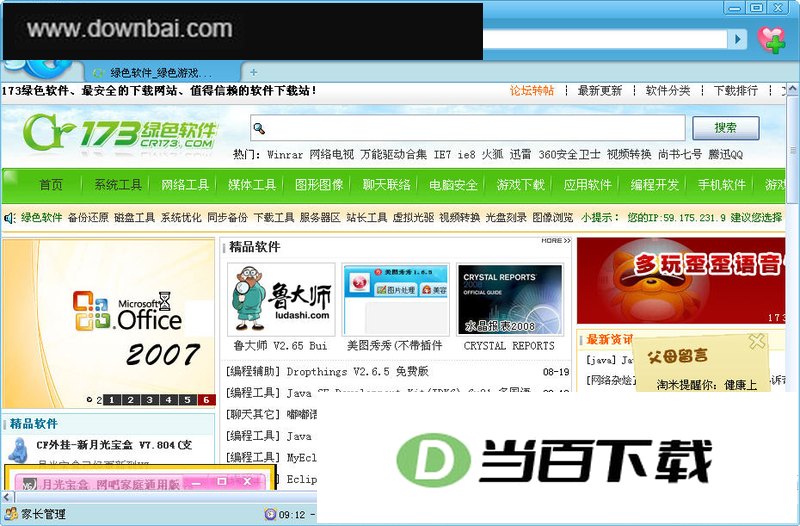Open the 电脑安全 category
This screenshot has height=526, width=800.
coord(453,185)
